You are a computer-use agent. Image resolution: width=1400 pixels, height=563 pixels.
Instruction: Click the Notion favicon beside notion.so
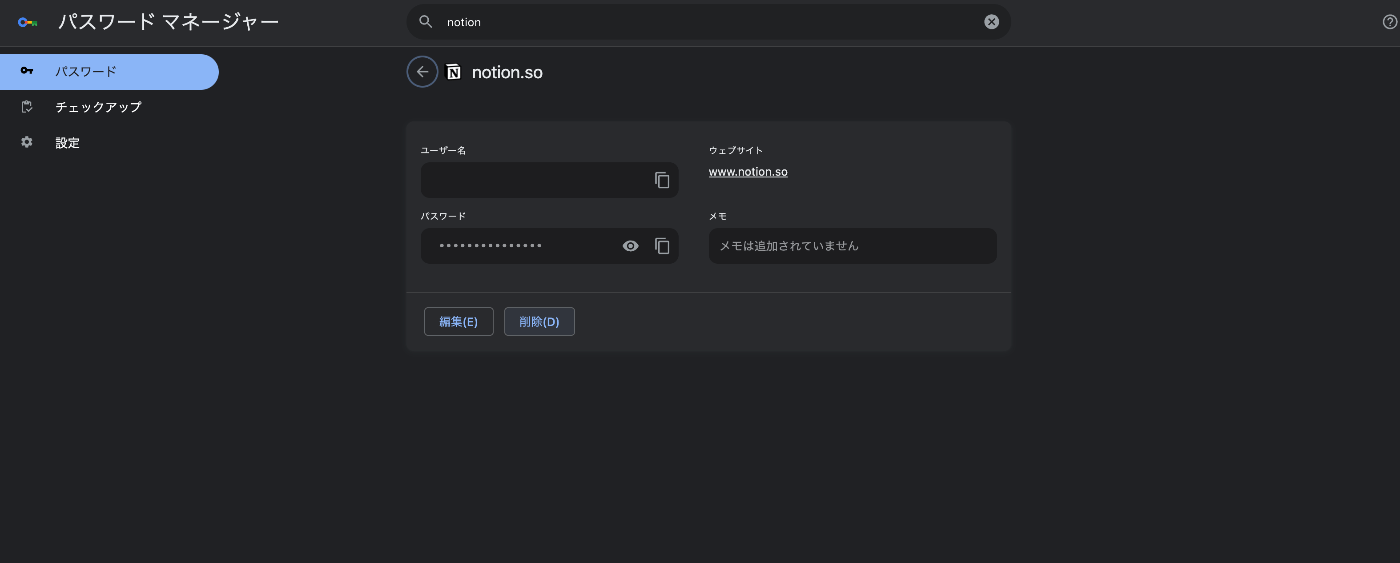click(x=454, y=72)
